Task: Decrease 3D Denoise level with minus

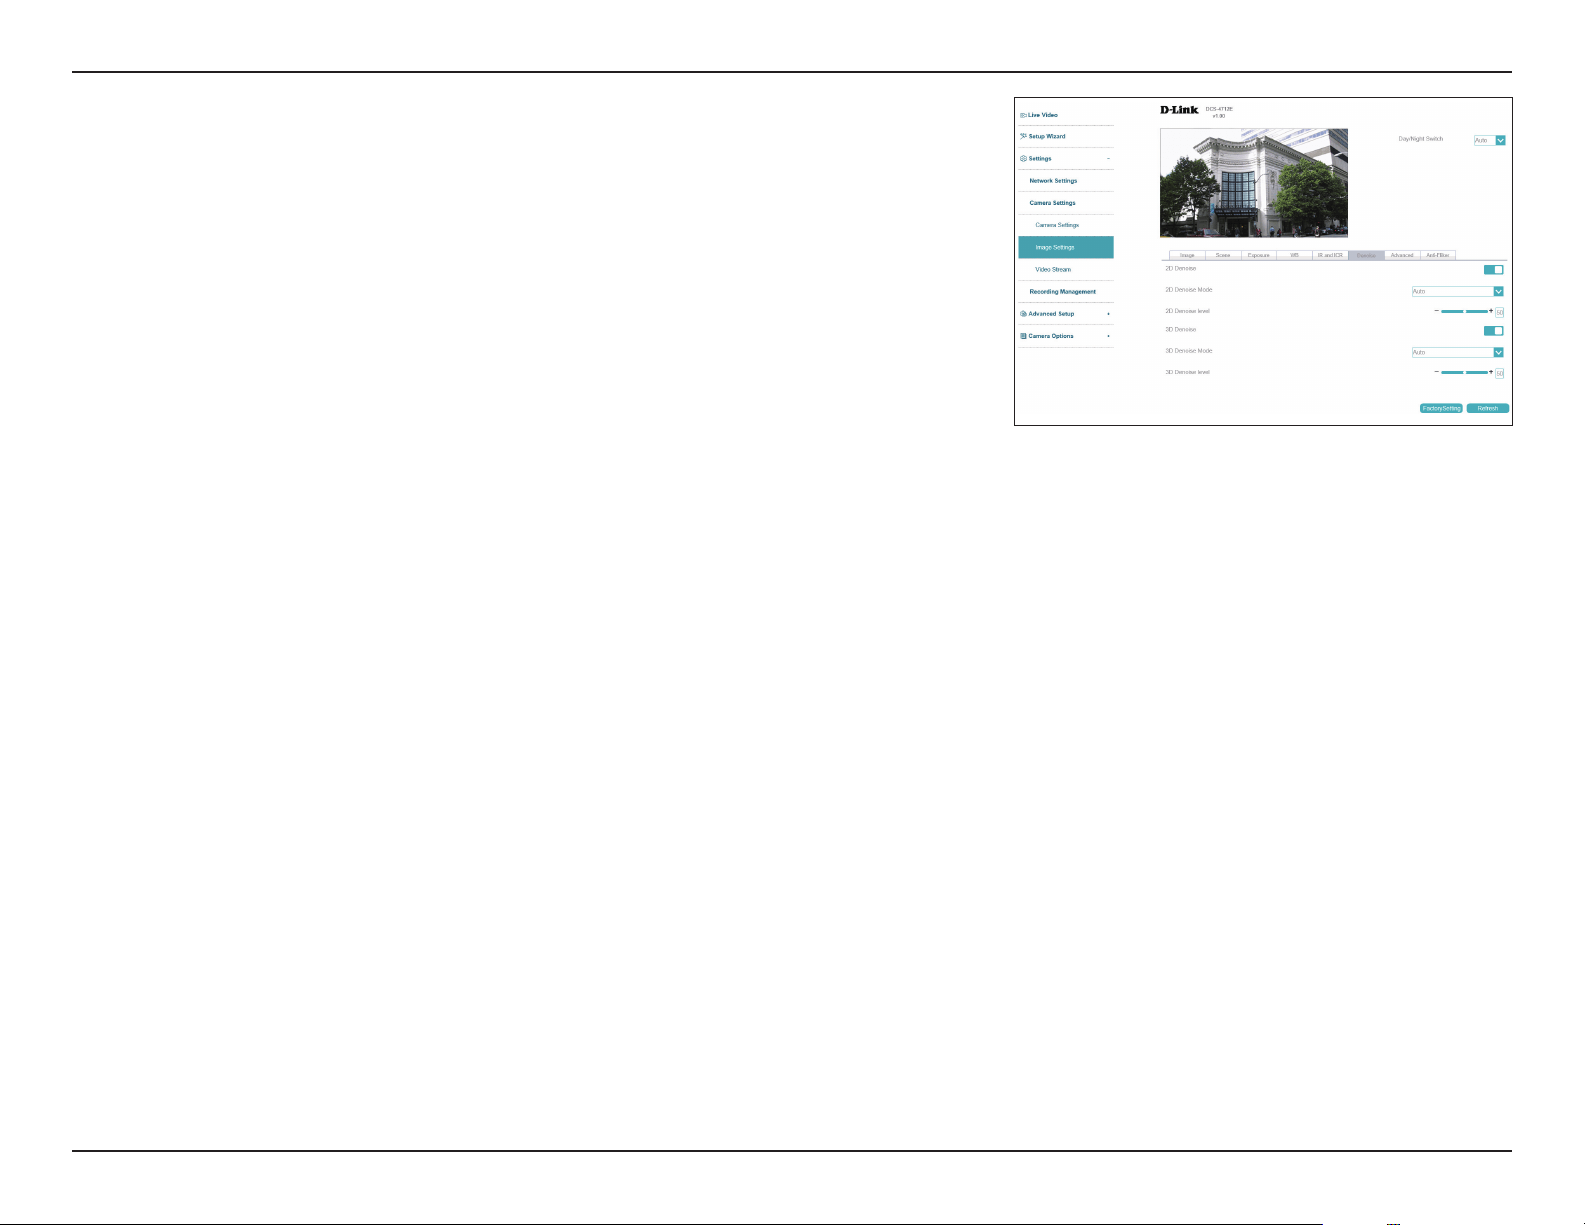Action: click(x=1436, y=372)
